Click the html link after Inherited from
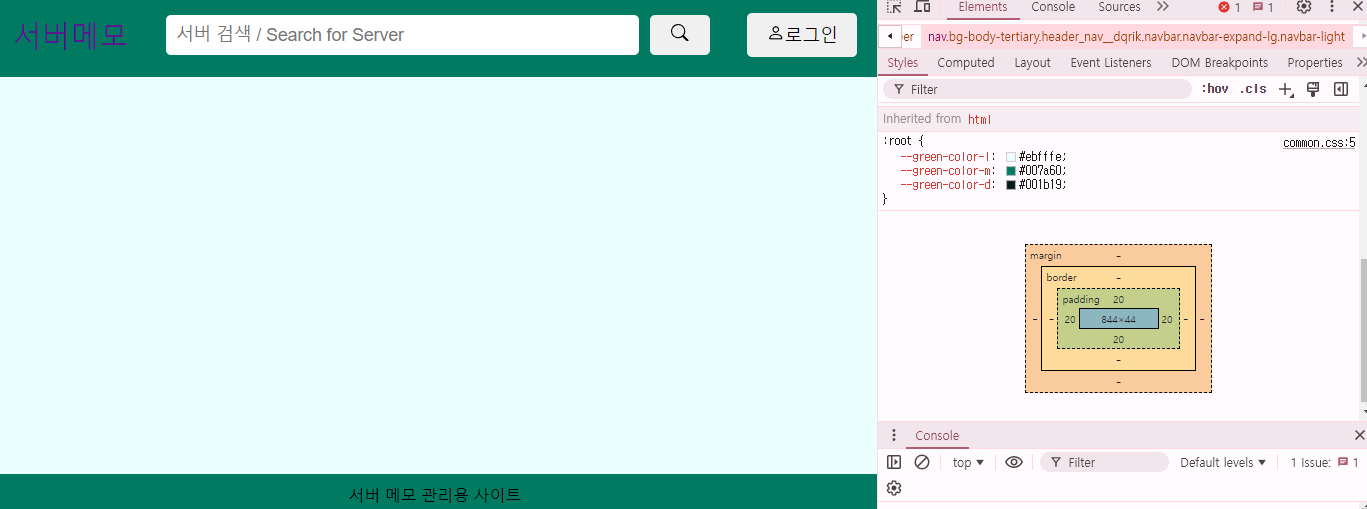Image resolution: width=1367 pixels, height=509 pixels. click(979, 119)
